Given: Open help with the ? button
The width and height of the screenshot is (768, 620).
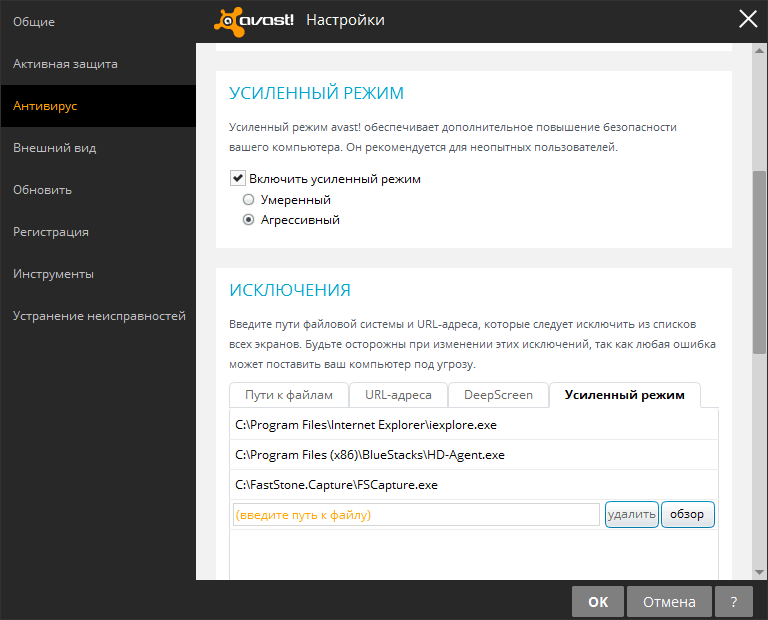Looking at the screenshot, I should pos(733,601).
